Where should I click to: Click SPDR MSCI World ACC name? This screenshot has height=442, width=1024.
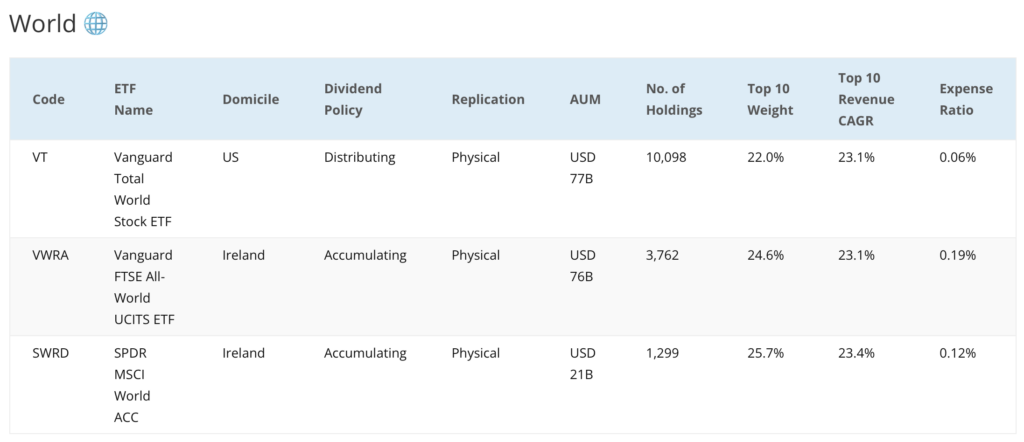pos(133,385)
